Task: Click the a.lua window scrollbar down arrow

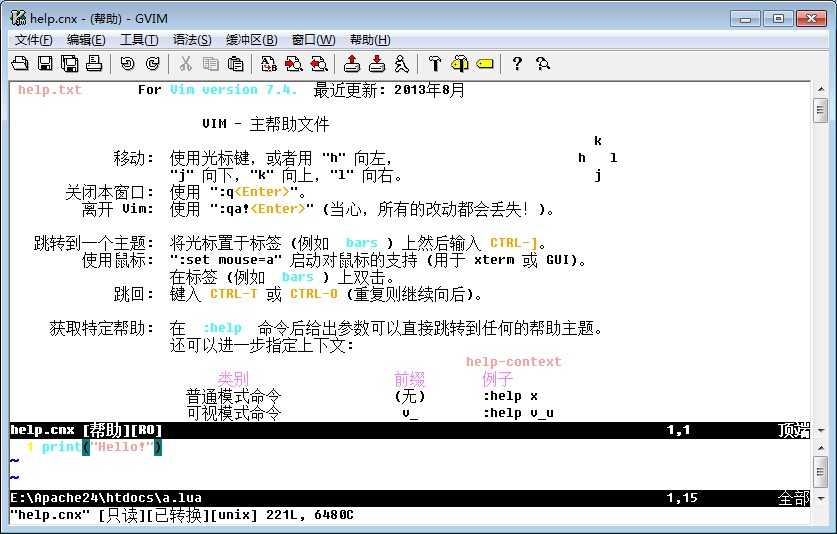Action: [x=820, y=498]
